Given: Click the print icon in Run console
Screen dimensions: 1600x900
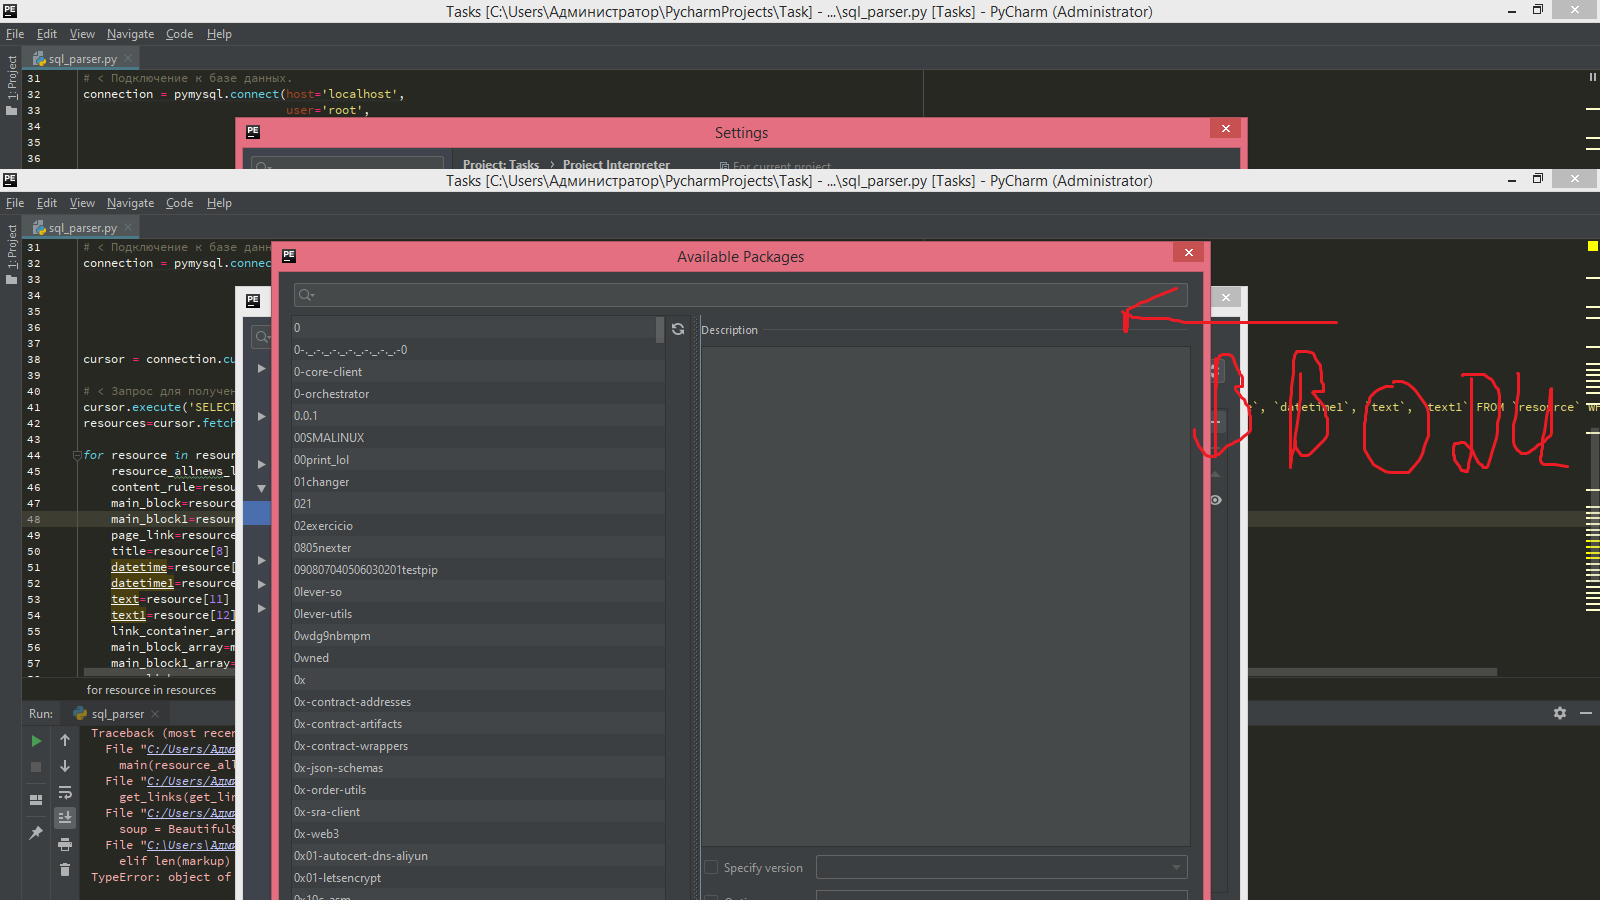Looking at the screenshot, I should pyautogui.click(x=65, y=844).
